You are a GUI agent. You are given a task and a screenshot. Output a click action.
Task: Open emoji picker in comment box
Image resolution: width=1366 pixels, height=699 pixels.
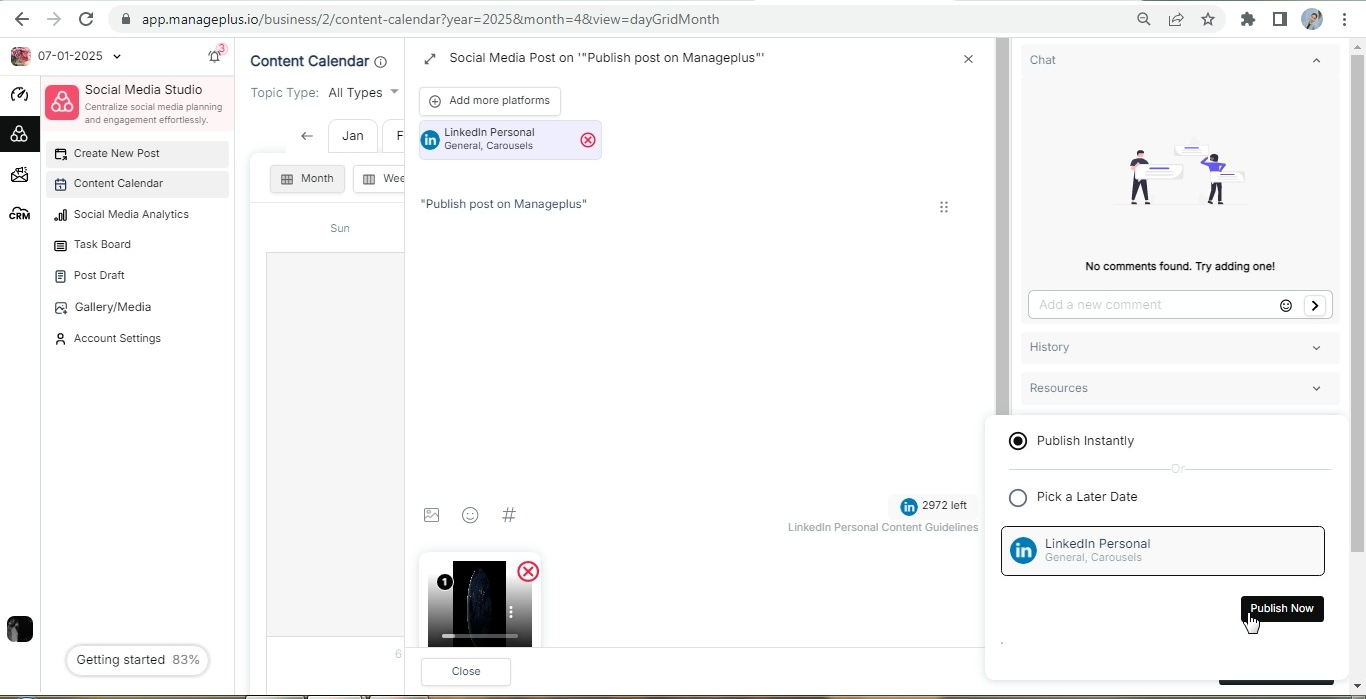(x=1286, y=305)
